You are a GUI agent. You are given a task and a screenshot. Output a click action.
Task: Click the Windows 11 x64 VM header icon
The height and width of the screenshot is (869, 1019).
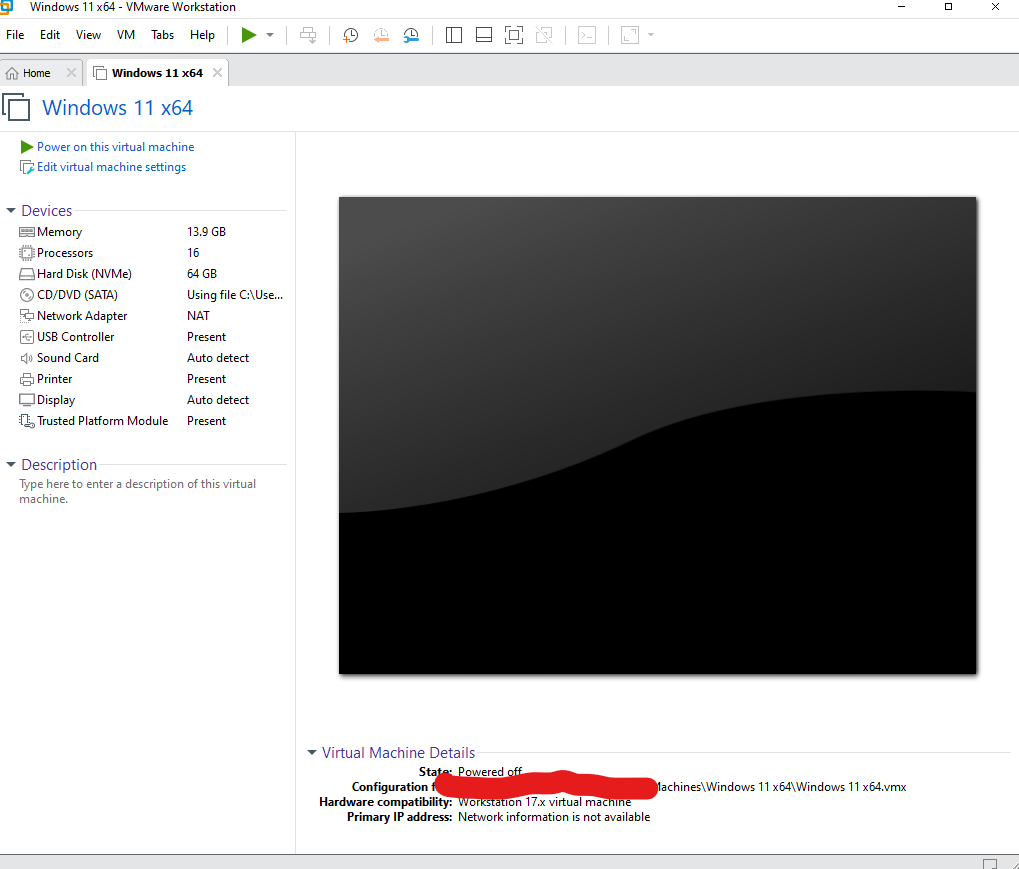[x=16, y=107]
